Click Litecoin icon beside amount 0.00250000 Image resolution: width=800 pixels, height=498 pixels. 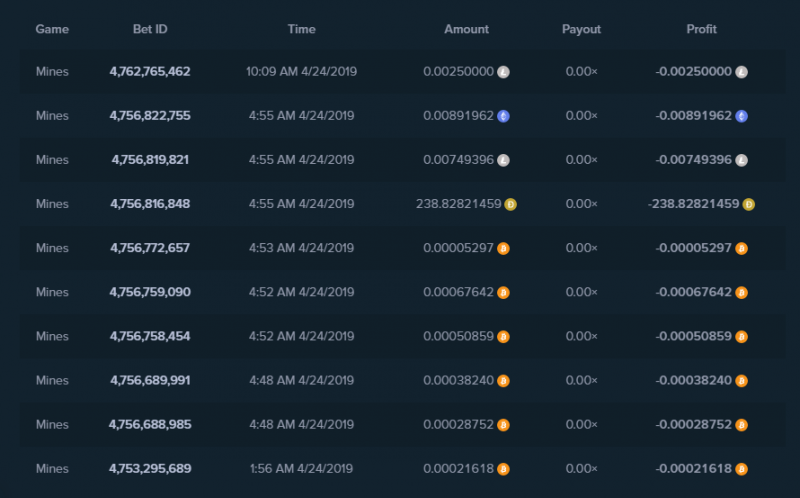504,72
